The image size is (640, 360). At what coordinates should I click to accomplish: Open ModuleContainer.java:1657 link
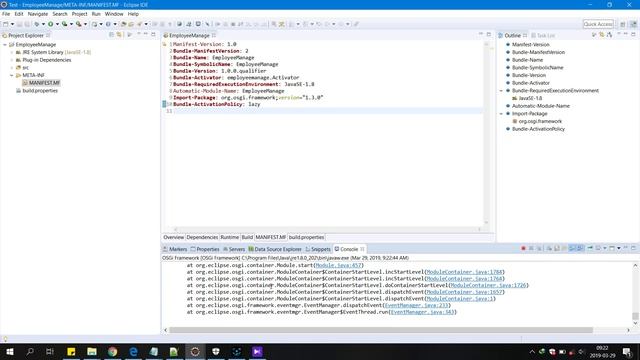[465, 292]
